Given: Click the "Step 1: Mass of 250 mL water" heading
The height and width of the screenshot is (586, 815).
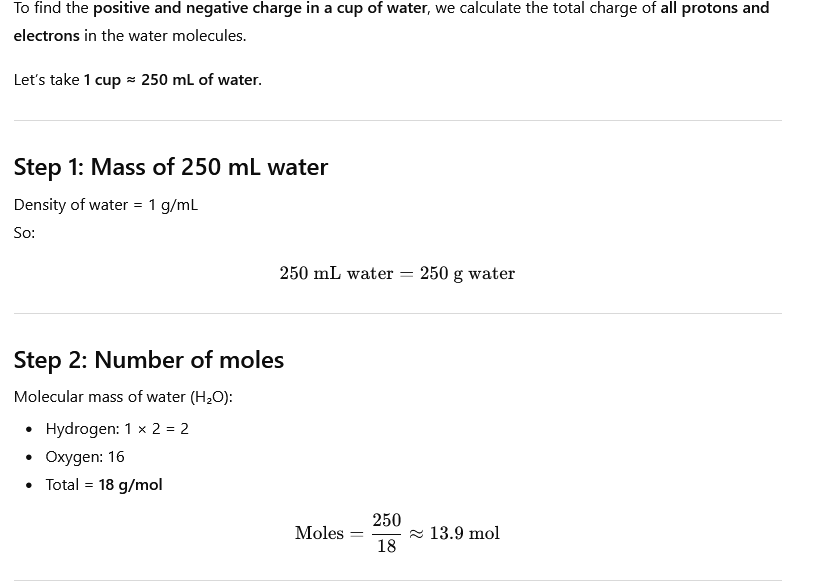Looking at the screenshot, I should [x=170, y=167].
